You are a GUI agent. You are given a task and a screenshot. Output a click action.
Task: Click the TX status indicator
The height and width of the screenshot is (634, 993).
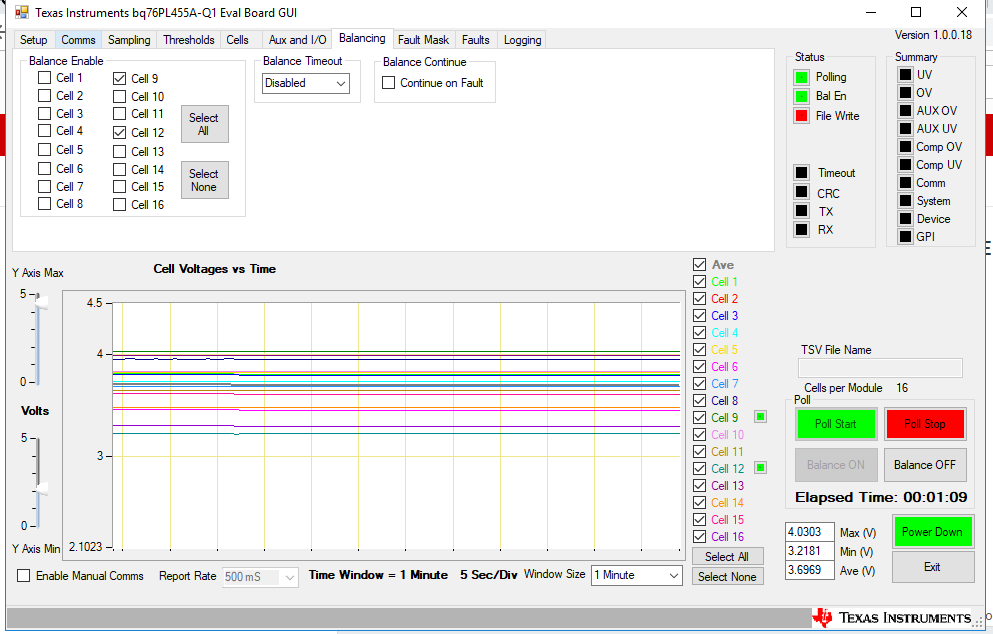pyautogui.click(x=801, y=211)
